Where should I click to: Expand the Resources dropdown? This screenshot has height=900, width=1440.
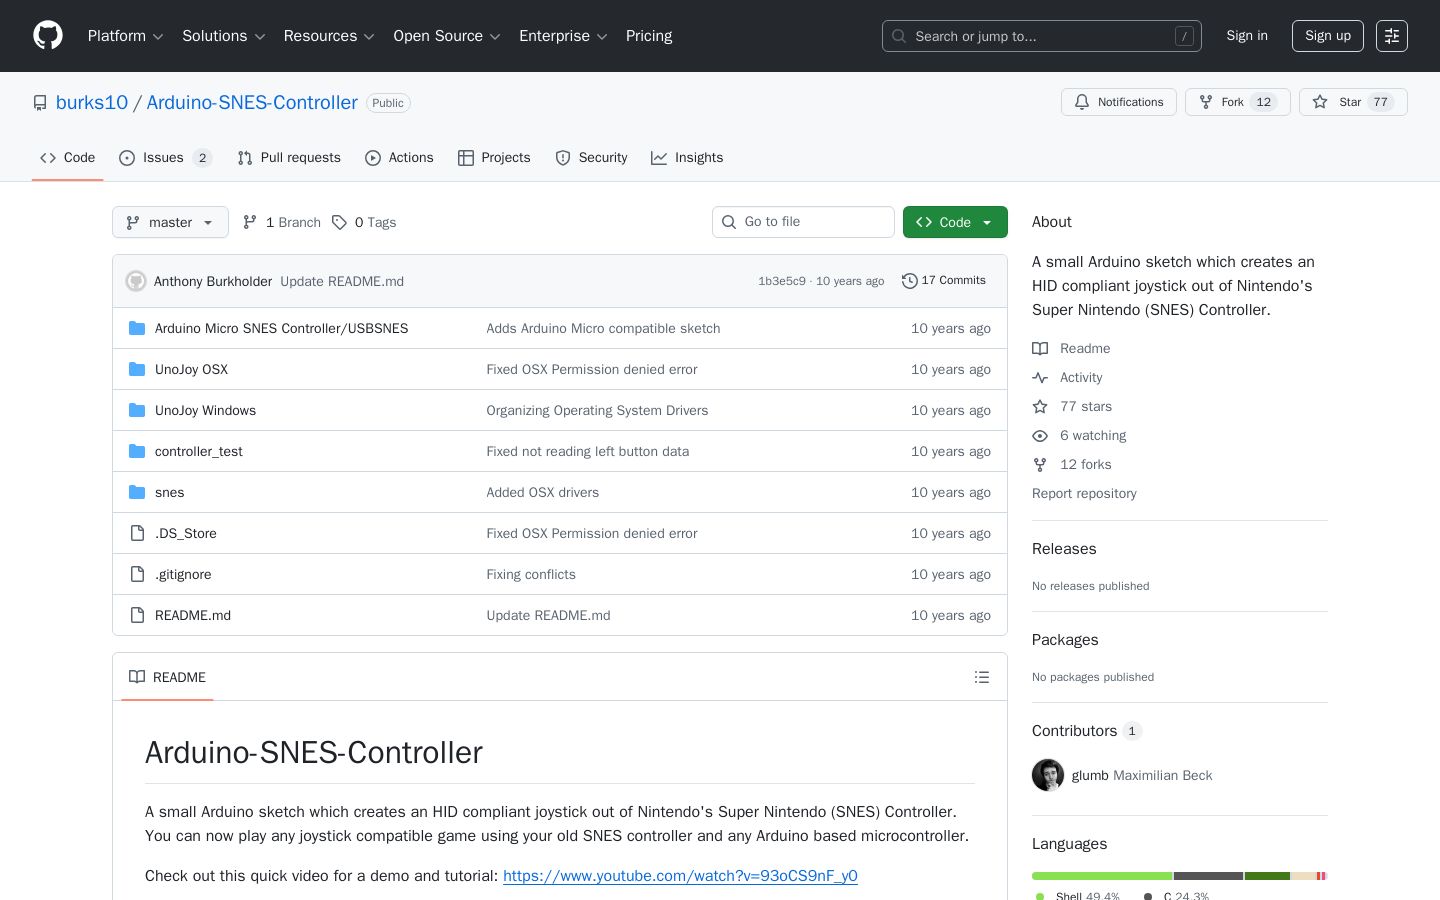329,36
